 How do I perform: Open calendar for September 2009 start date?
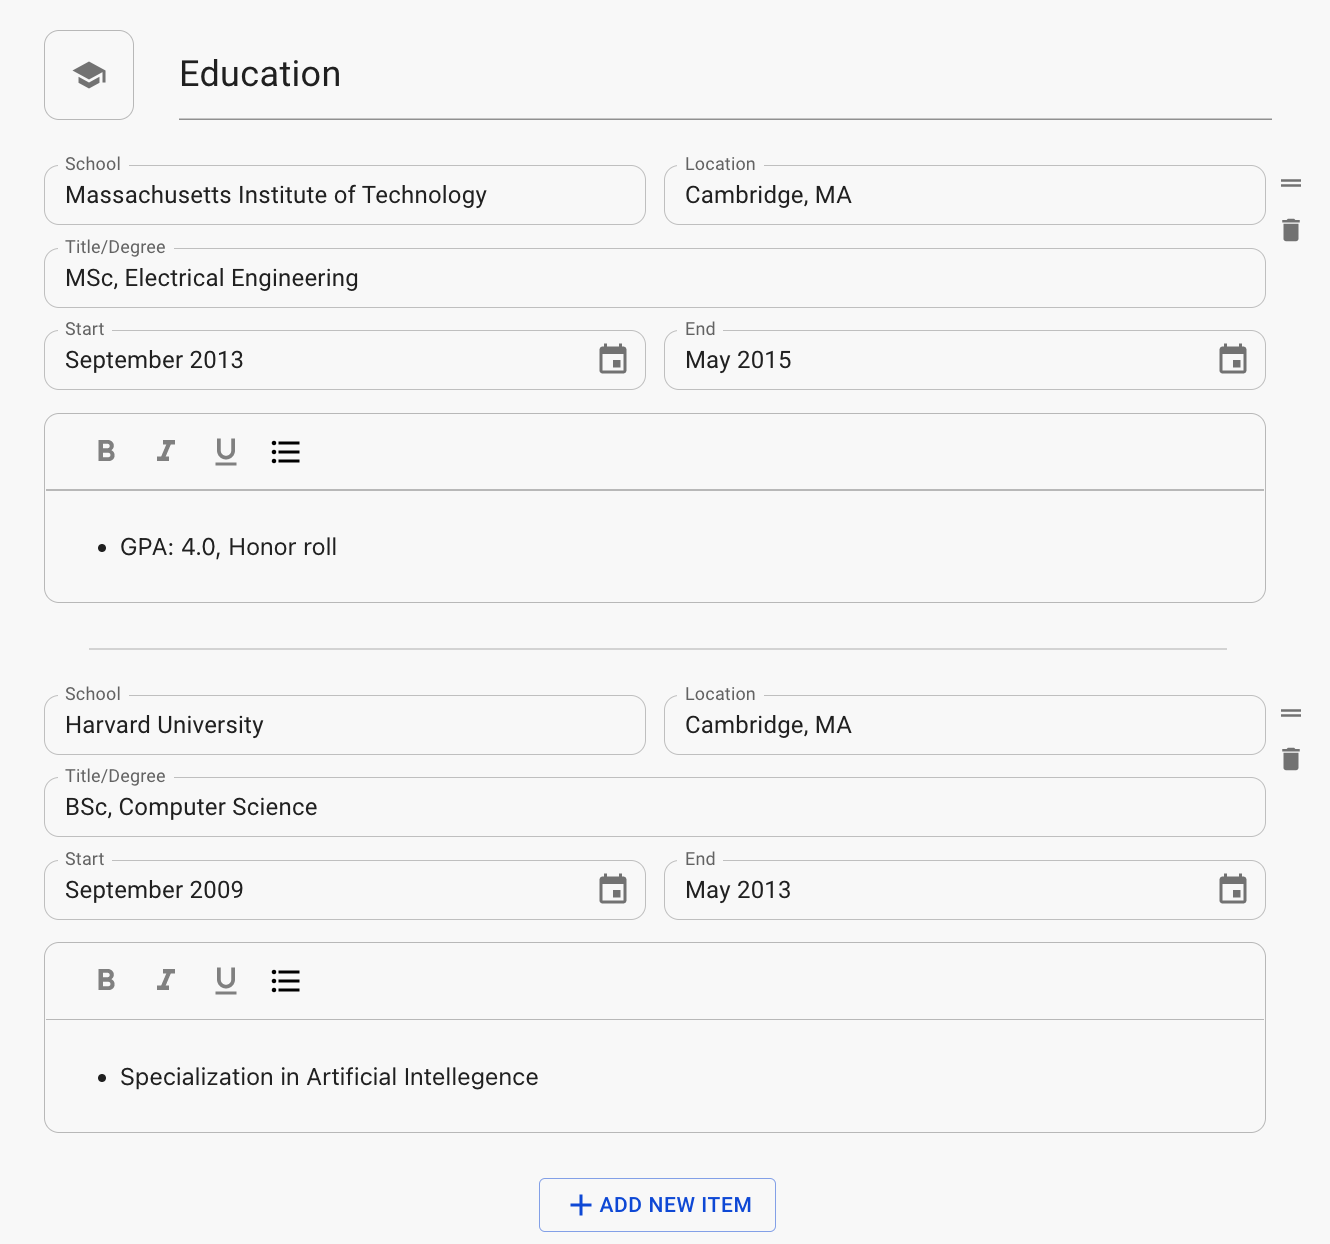coord(613,889)
